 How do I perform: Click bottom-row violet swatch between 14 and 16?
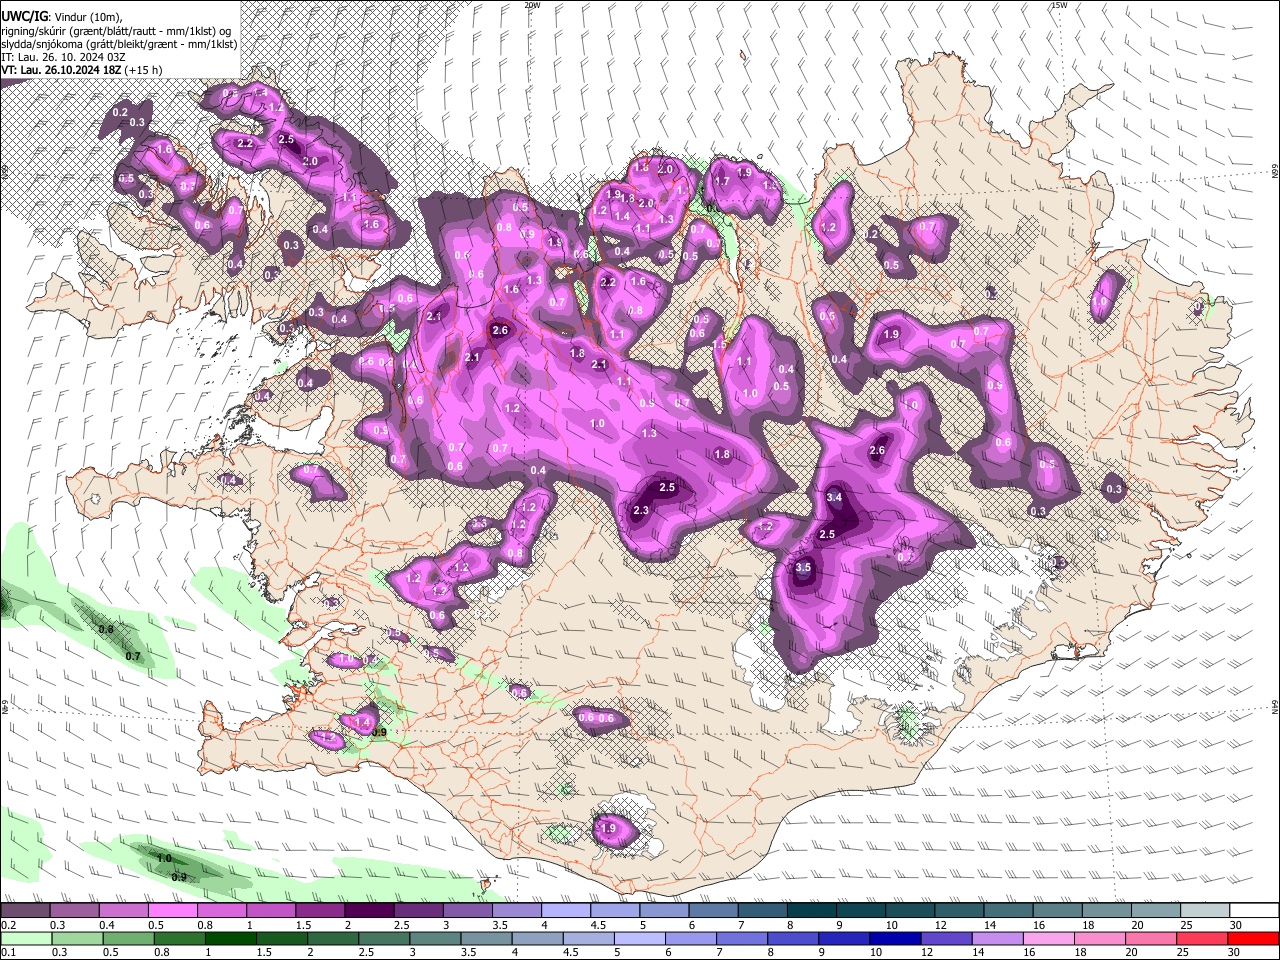pyautogui.click(x=997, y=939)
